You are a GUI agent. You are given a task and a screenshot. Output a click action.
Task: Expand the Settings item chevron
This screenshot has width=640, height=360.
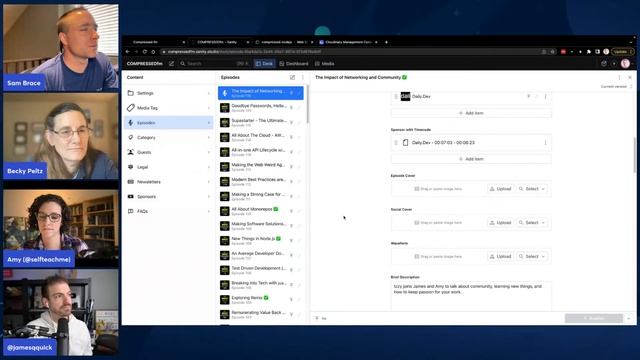click(209, 93)
